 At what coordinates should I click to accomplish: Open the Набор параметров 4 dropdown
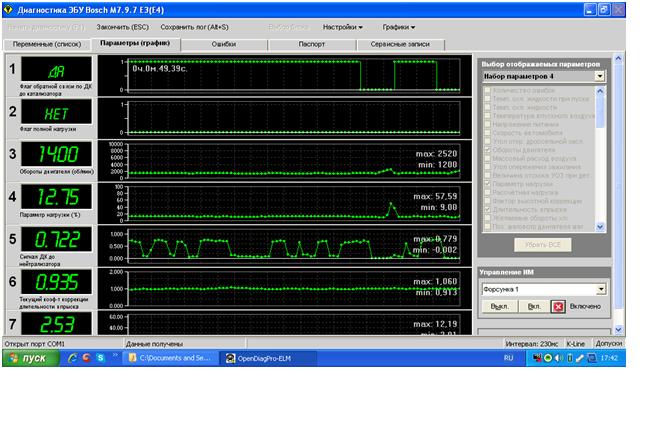click(599, 76)
